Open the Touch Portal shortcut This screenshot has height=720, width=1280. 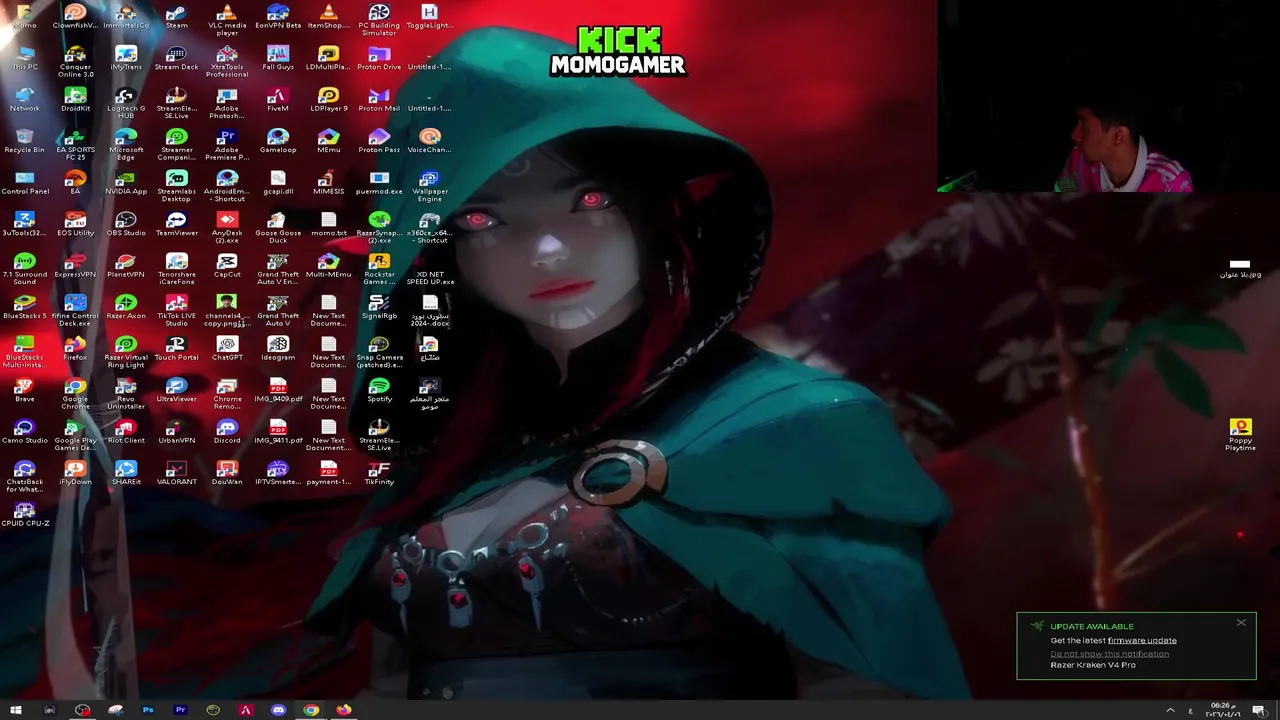pyautogui.click(x=176, y=349)
